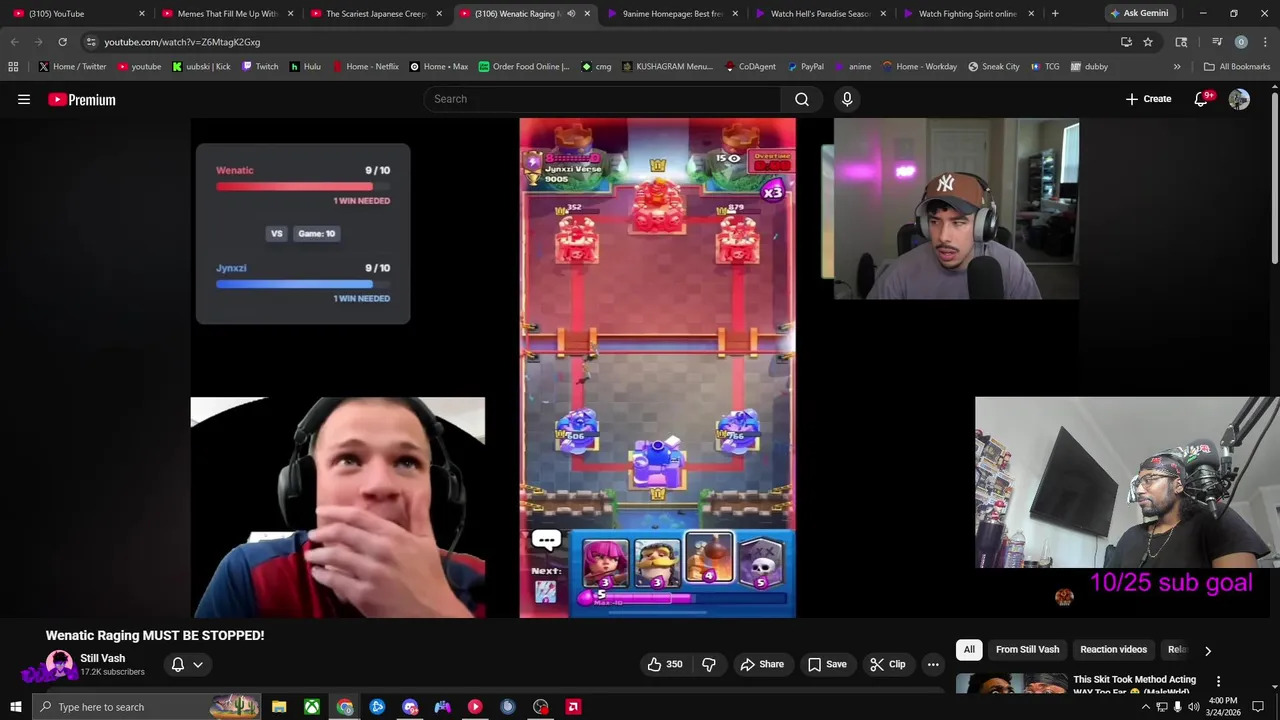The width and height of the screenshot is (1280, 720).
Task: View site information in address bar
Action: pos(90,42)
